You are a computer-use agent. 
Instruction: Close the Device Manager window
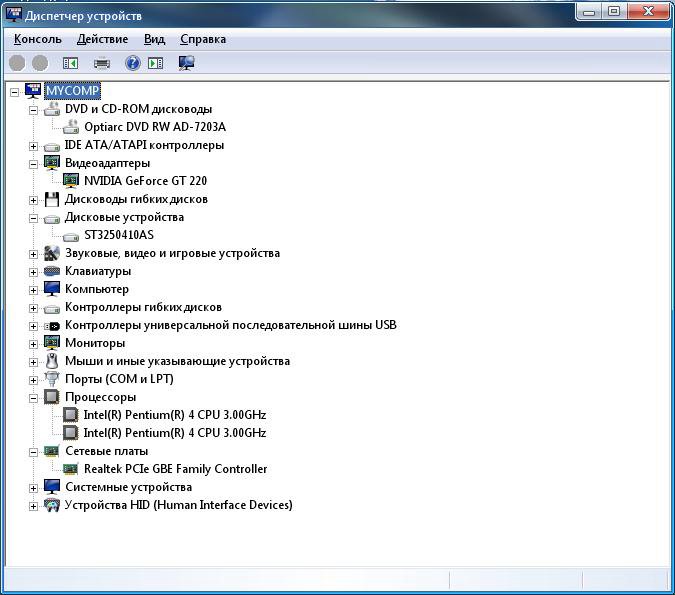[648, 11]
